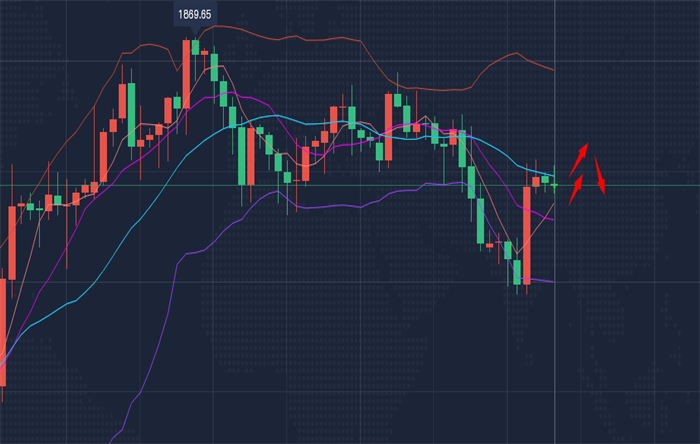700x444 pixels.
Task: Select the lower red up-arrow marker
Action: (x=575, y=190)
